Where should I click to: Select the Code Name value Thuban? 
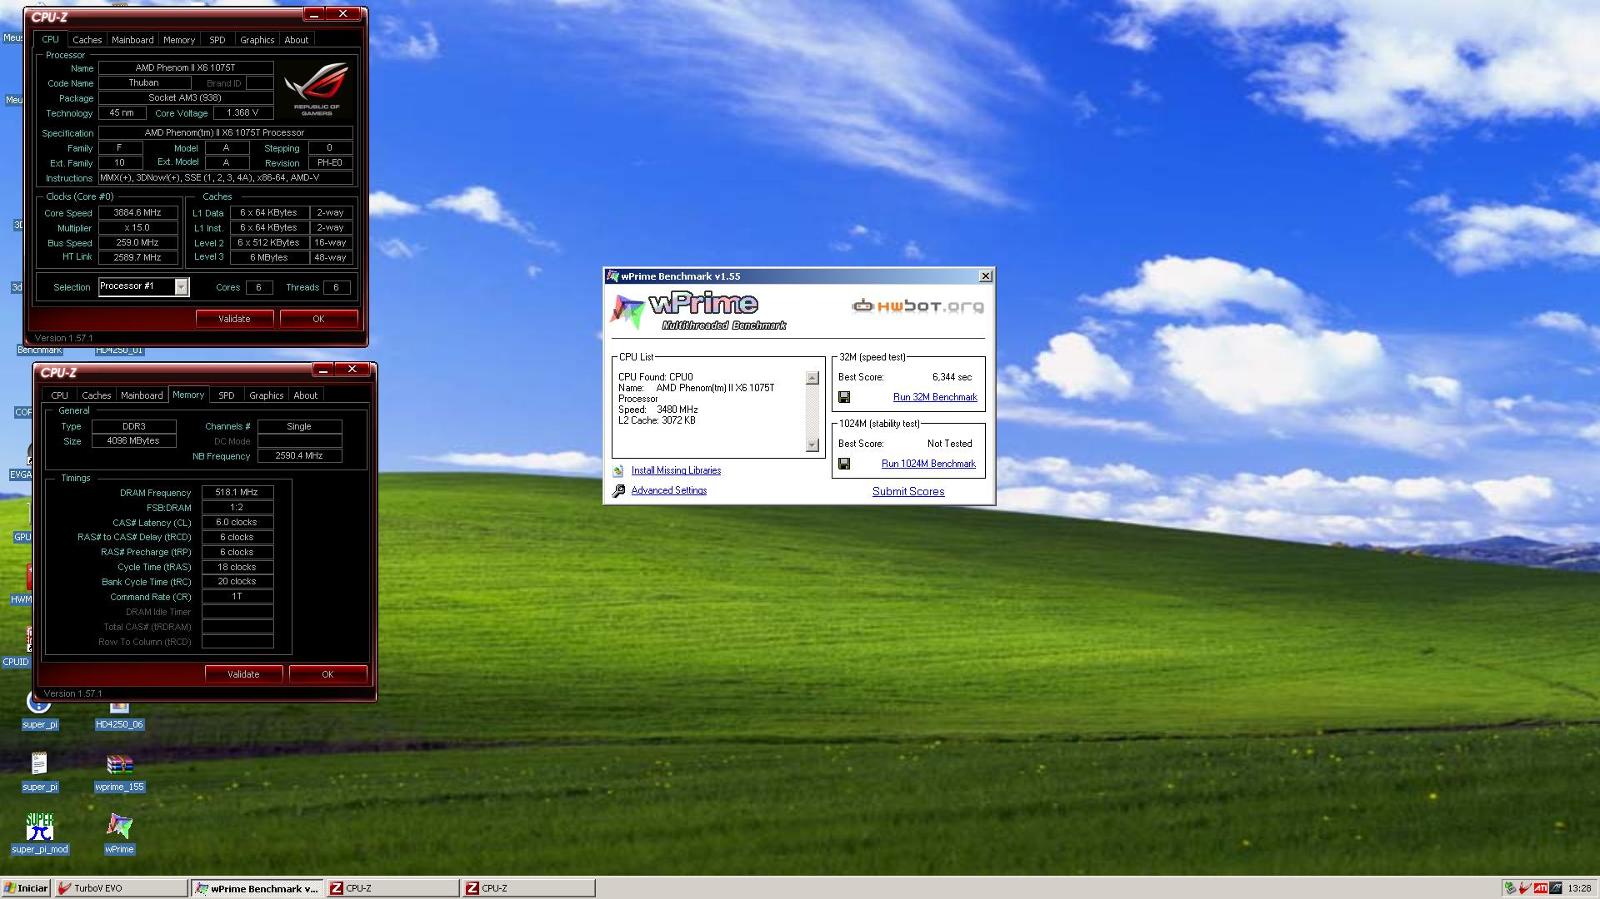pos(143,83)
